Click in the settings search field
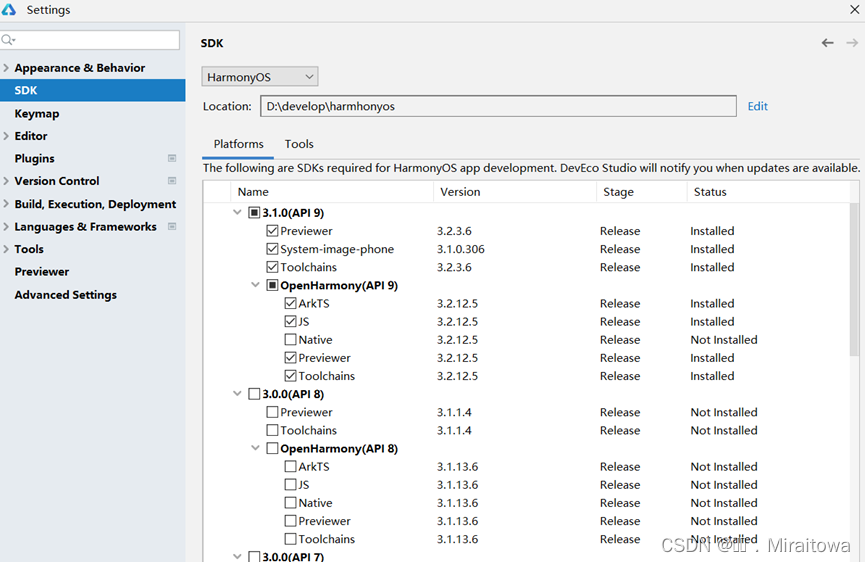 coord(90,40)
